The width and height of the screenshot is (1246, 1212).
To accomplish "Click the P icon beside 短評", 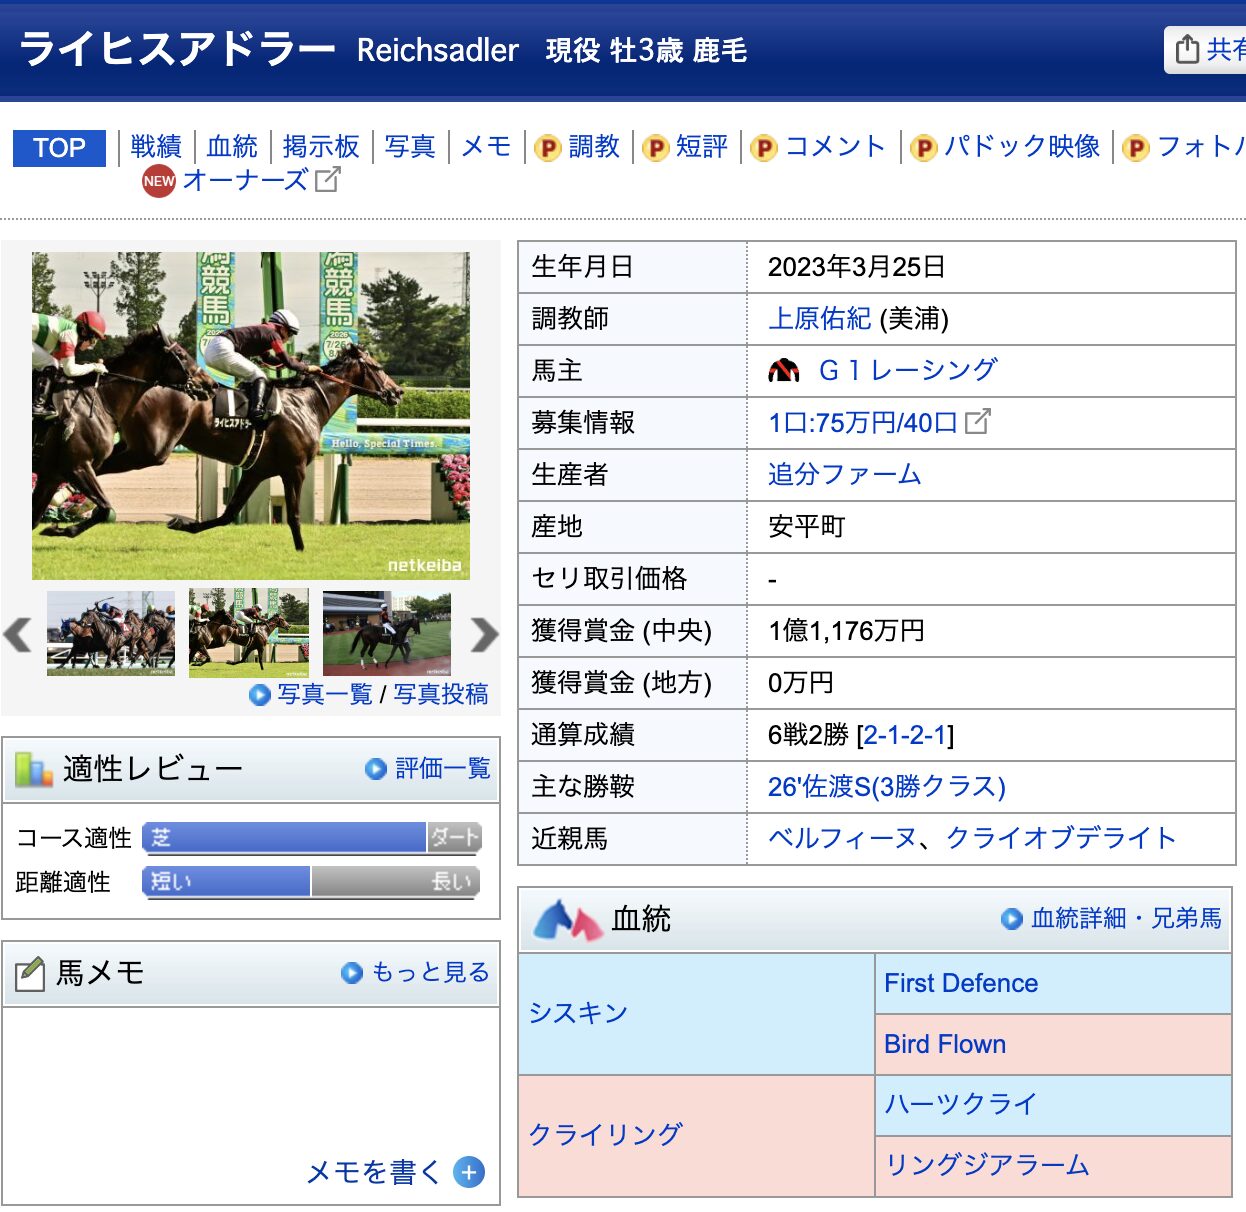I will (x=655, y=148).
